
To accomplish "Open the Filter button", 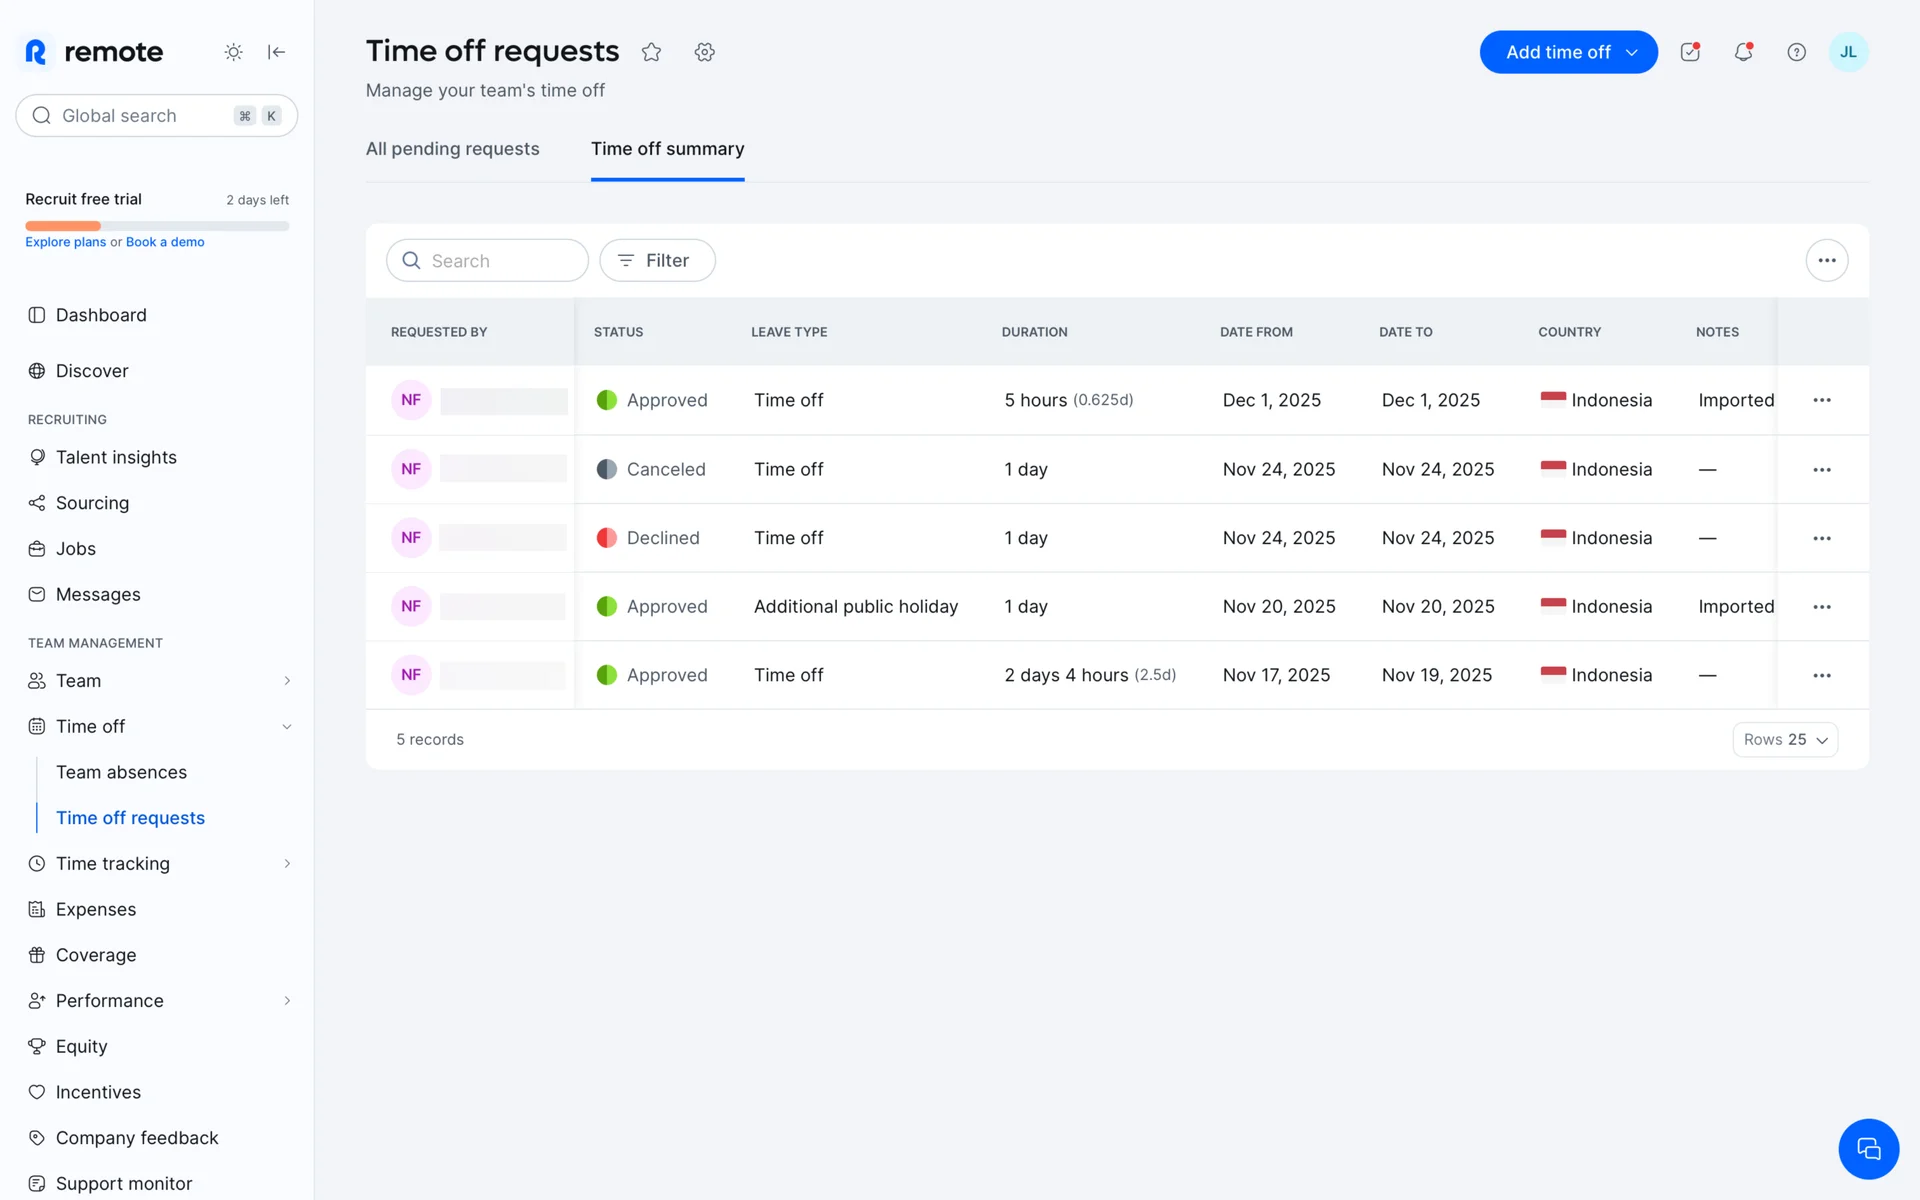I will [657, 260].
